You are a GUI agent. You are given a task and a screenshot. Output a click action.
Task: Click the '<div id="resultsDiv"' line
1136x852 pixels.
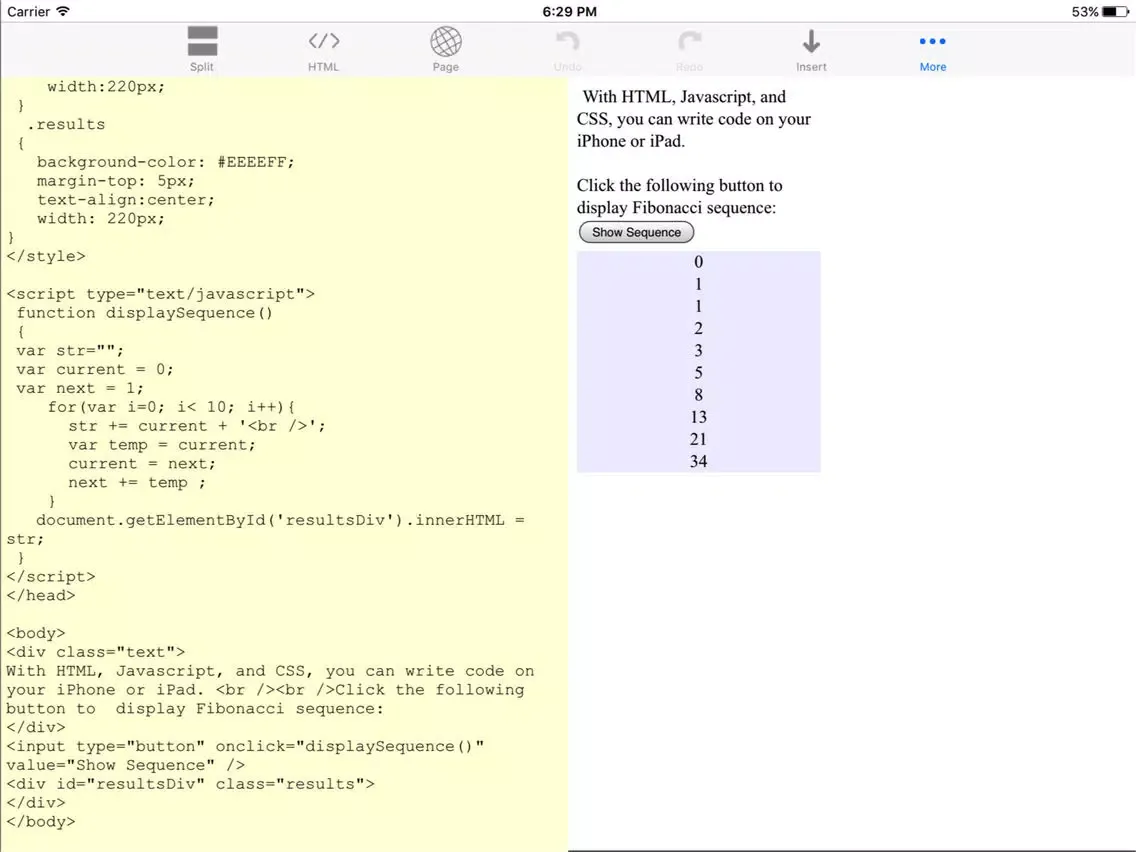(x=191, y=784)
